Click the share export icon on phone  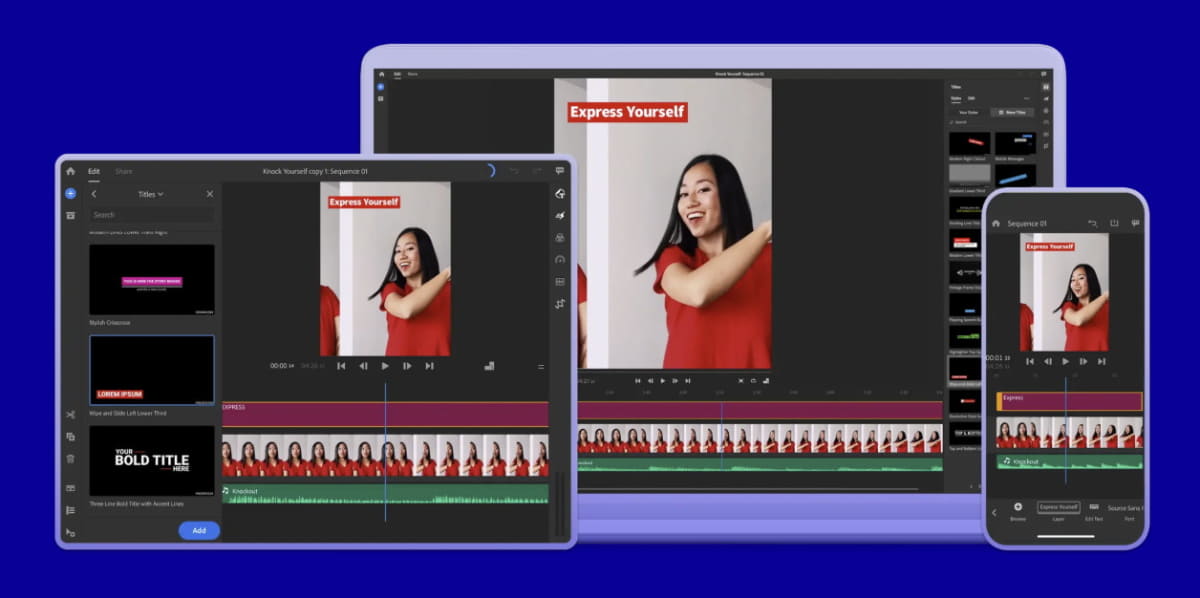(x=1114, y=223)
